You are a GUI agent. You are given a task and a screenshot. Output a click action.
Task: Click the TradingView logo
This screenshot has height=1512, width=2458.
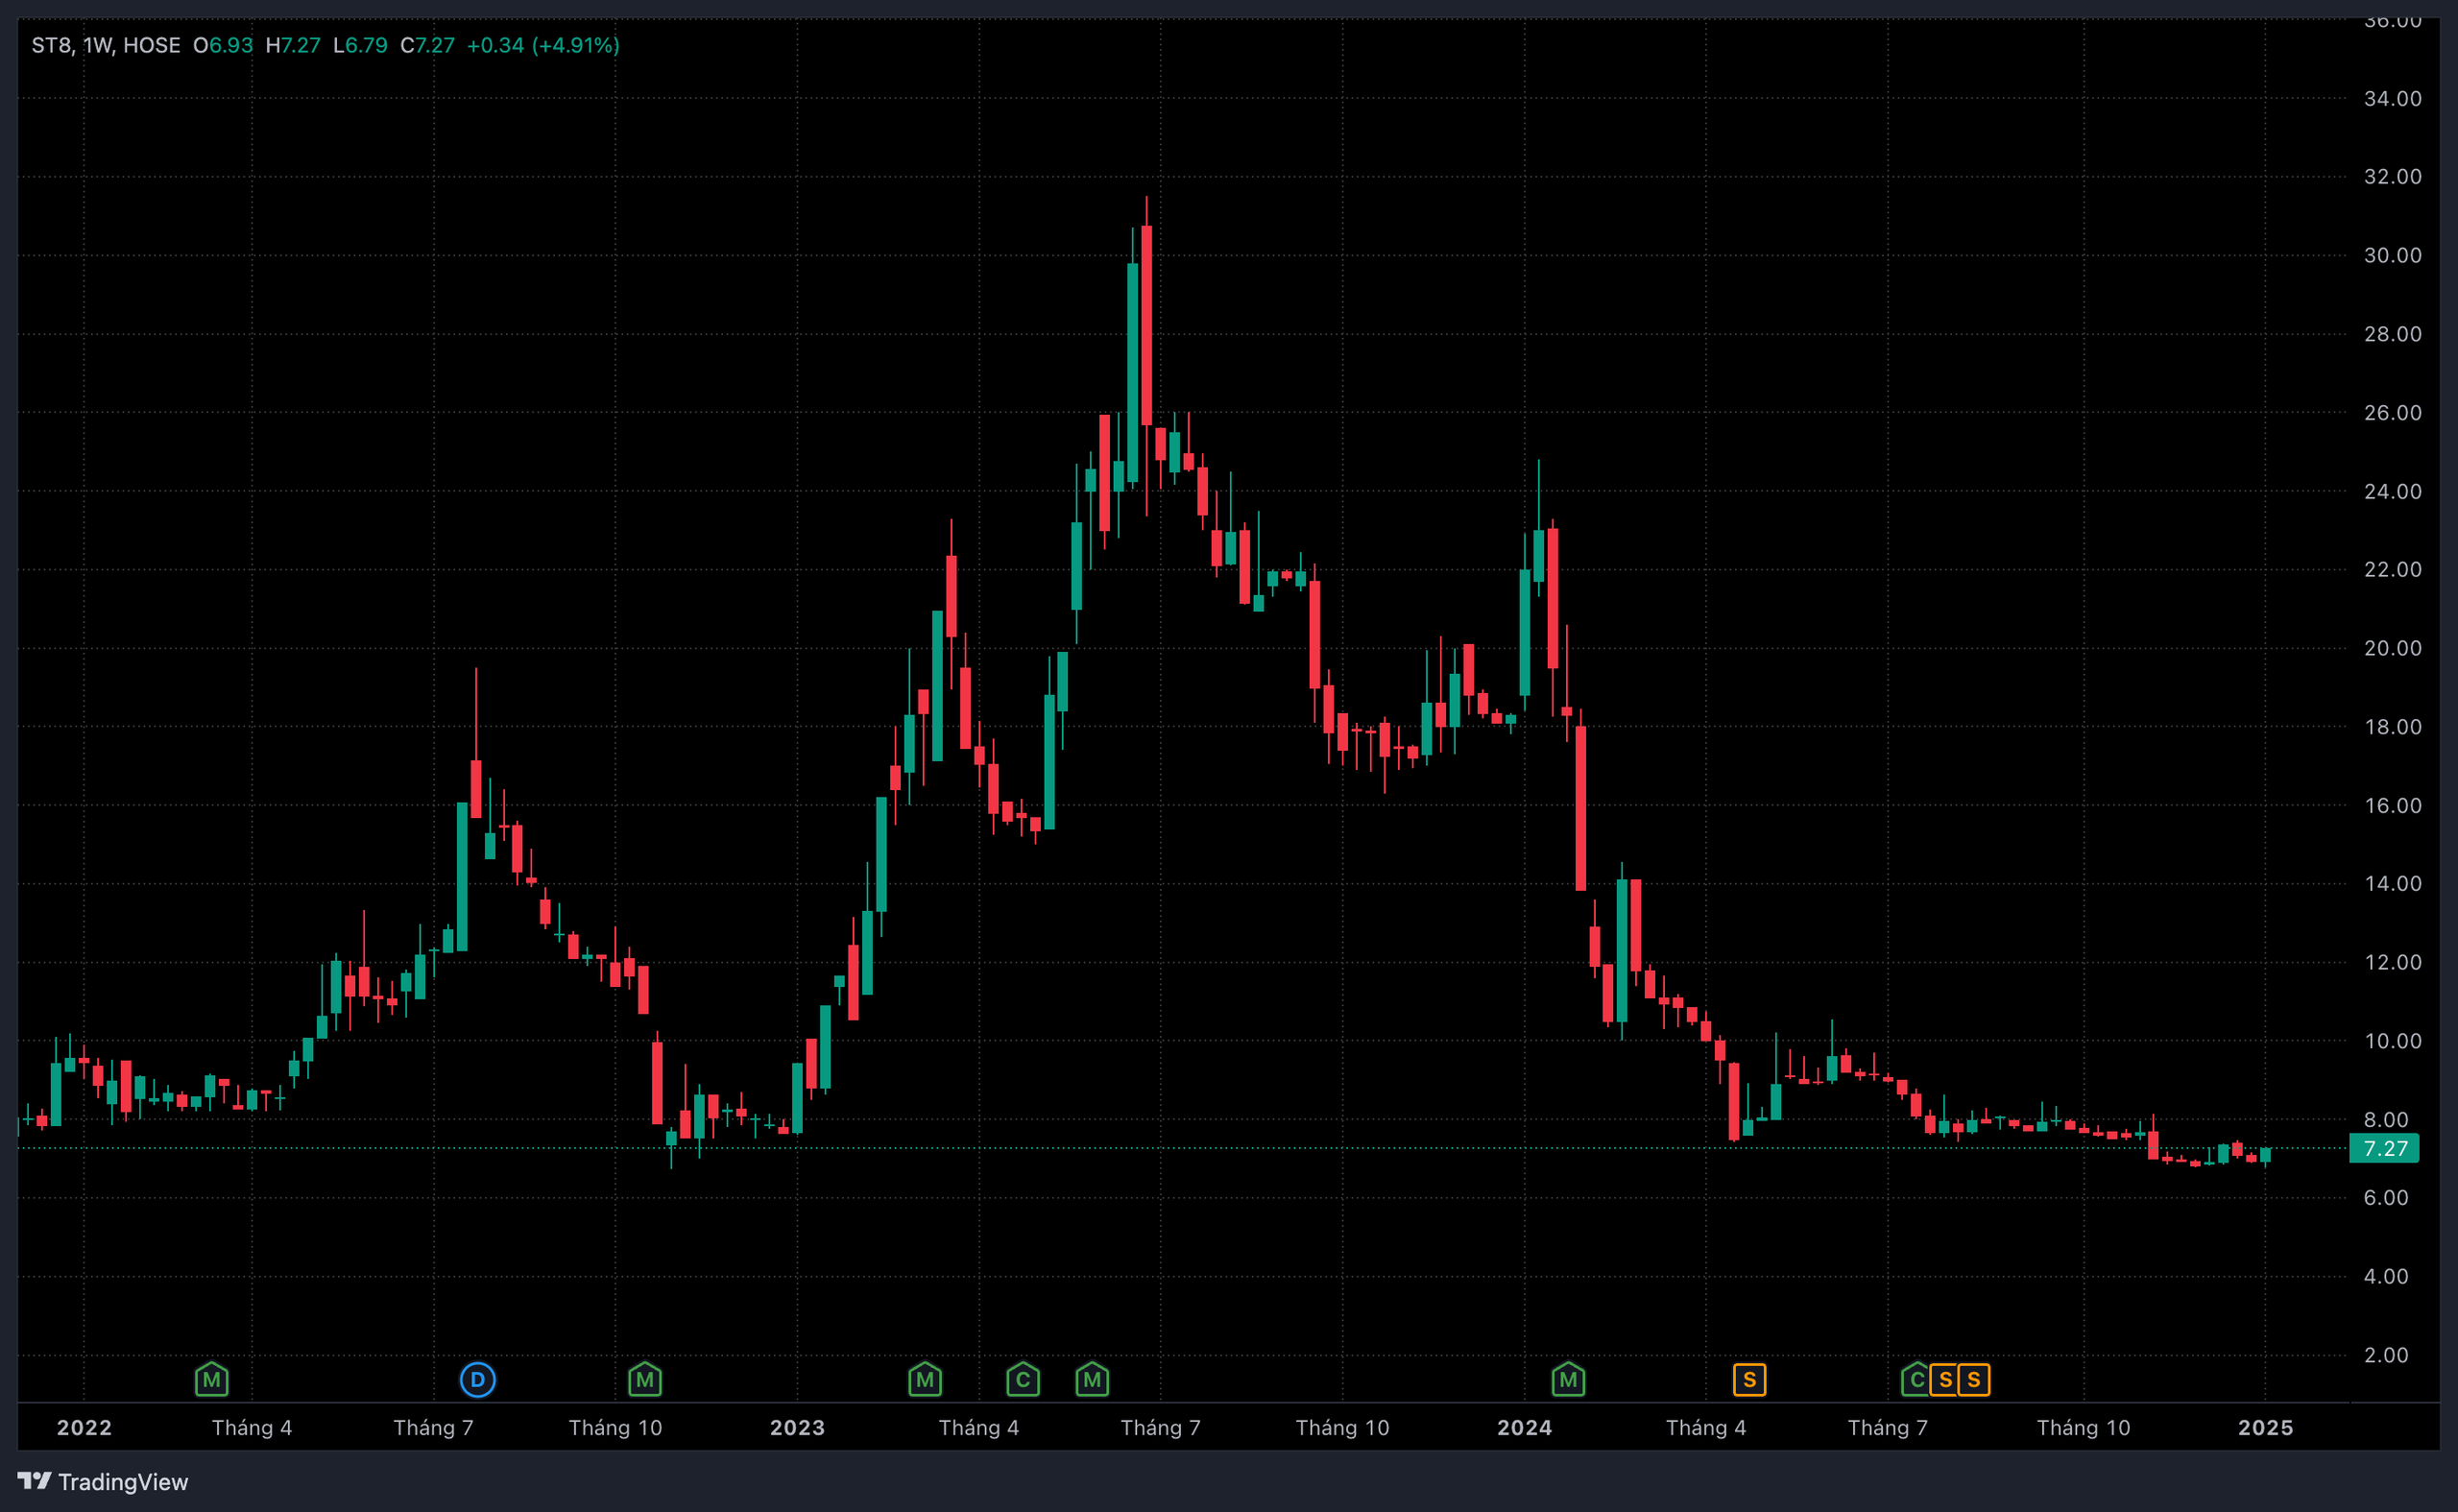(103, 1481)
